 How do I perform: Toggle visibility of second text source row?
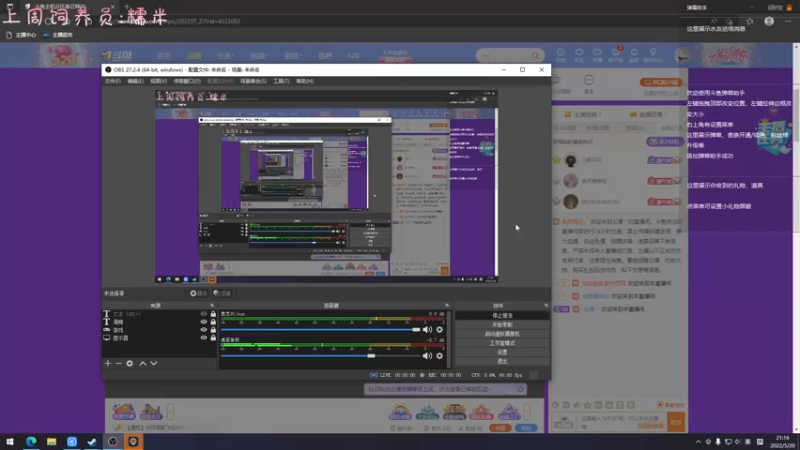(204, 322)
